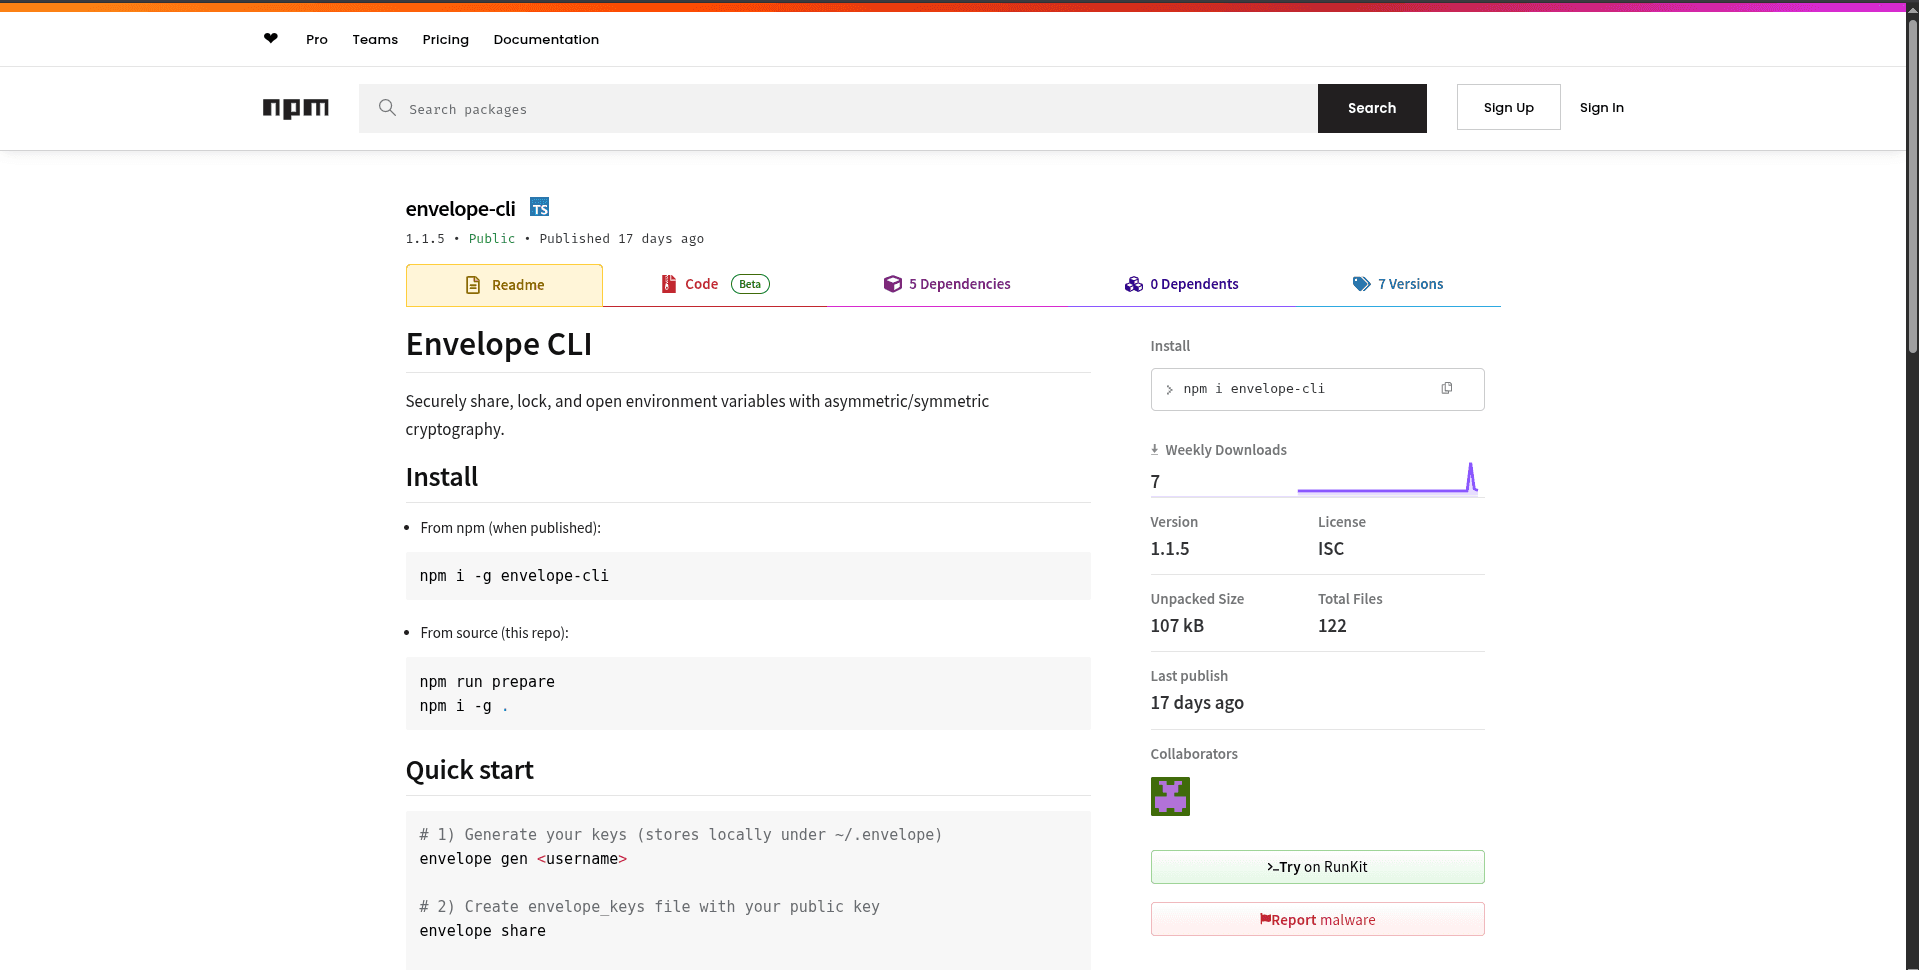Image resolution: width=1919 pixels, height=970 pixels.
Task: Click the version value '1.1.5' in sidebar
Action: coord(1170,549)
